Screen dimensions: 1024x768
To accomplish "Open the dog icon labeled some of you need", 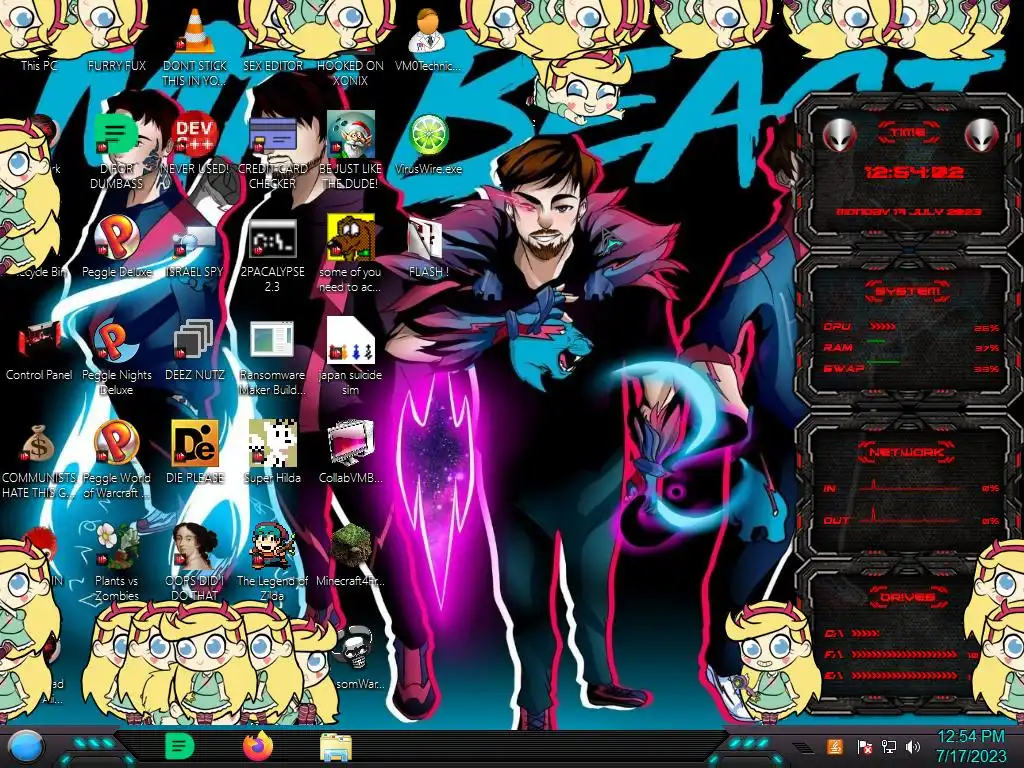I will 350,253.
